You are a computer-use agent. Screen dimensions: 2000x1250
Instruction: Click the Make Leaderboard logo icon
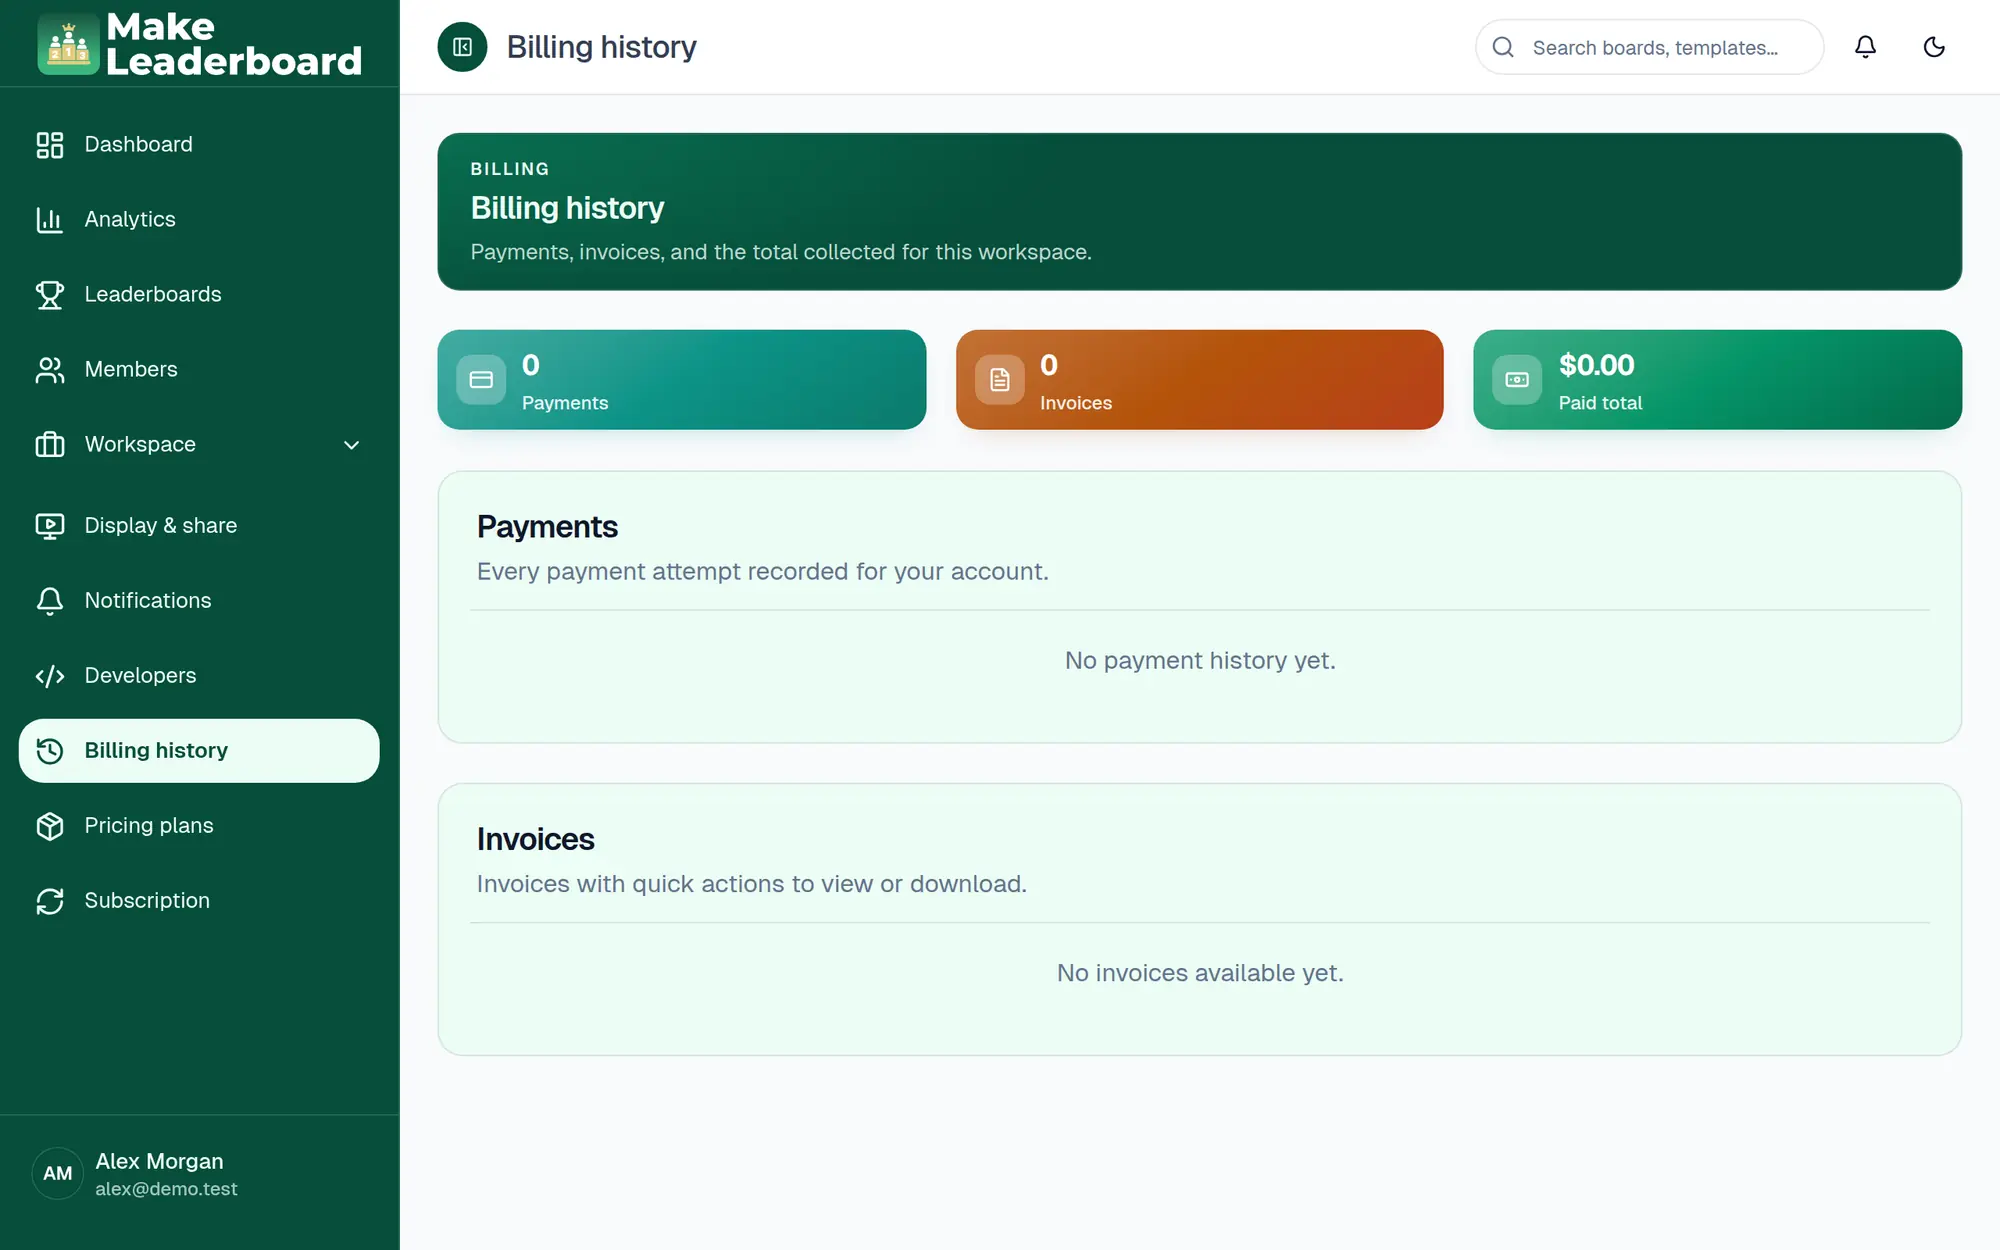point(68,44)
